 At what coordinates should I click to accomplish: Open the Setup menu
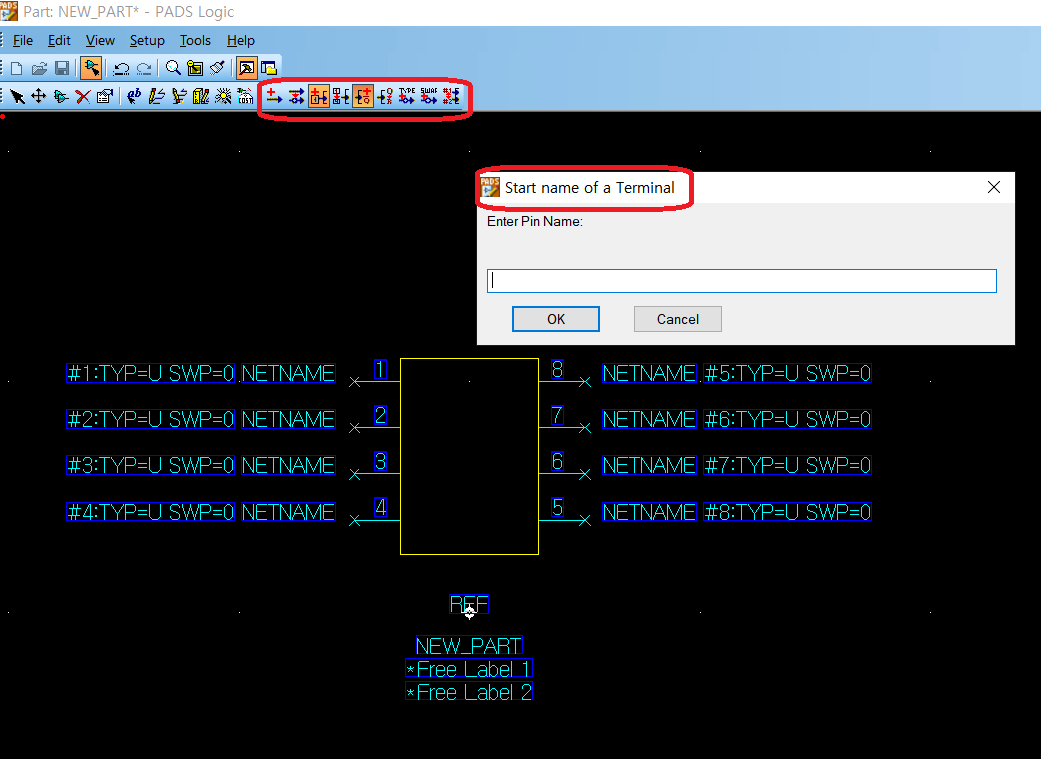pos(147,41)
